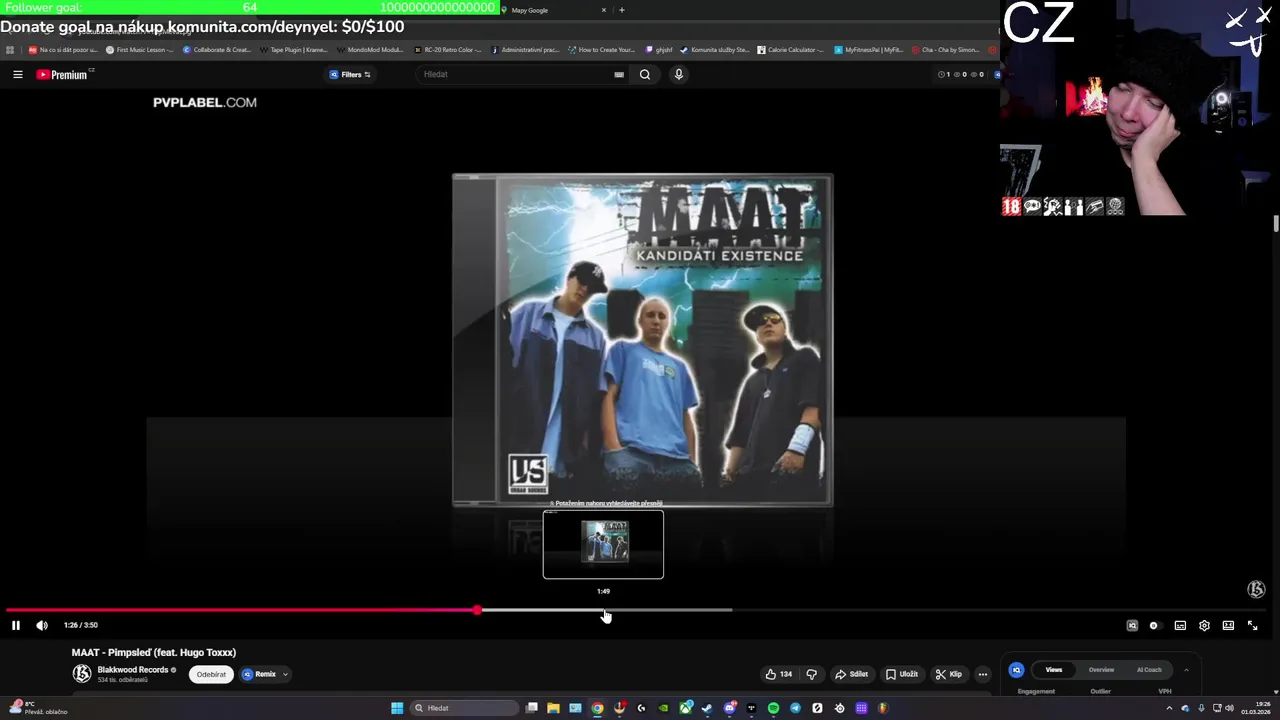The height and width of the screenshot is (720, 1280).
Task: Open Windows Start menu
Action: tap(397, 708)
